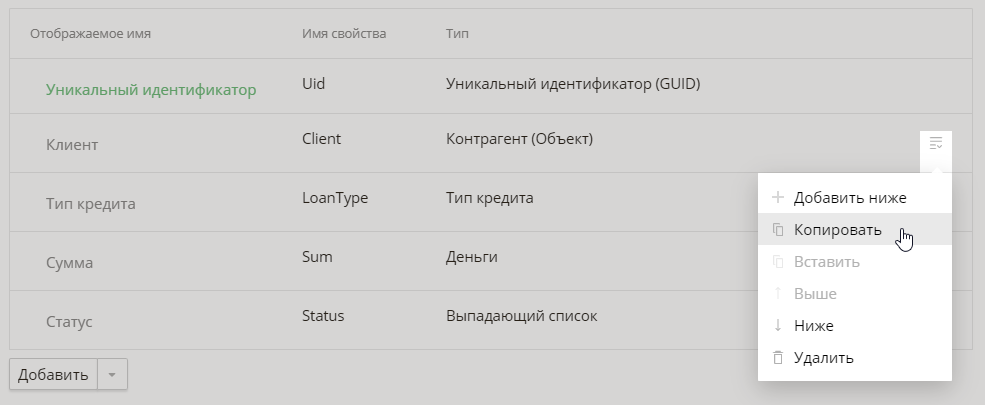Image resolution: width=985 pixels, height=405 pixels.
Task: Click the Добавить button below the table
Action: (53, 375)
